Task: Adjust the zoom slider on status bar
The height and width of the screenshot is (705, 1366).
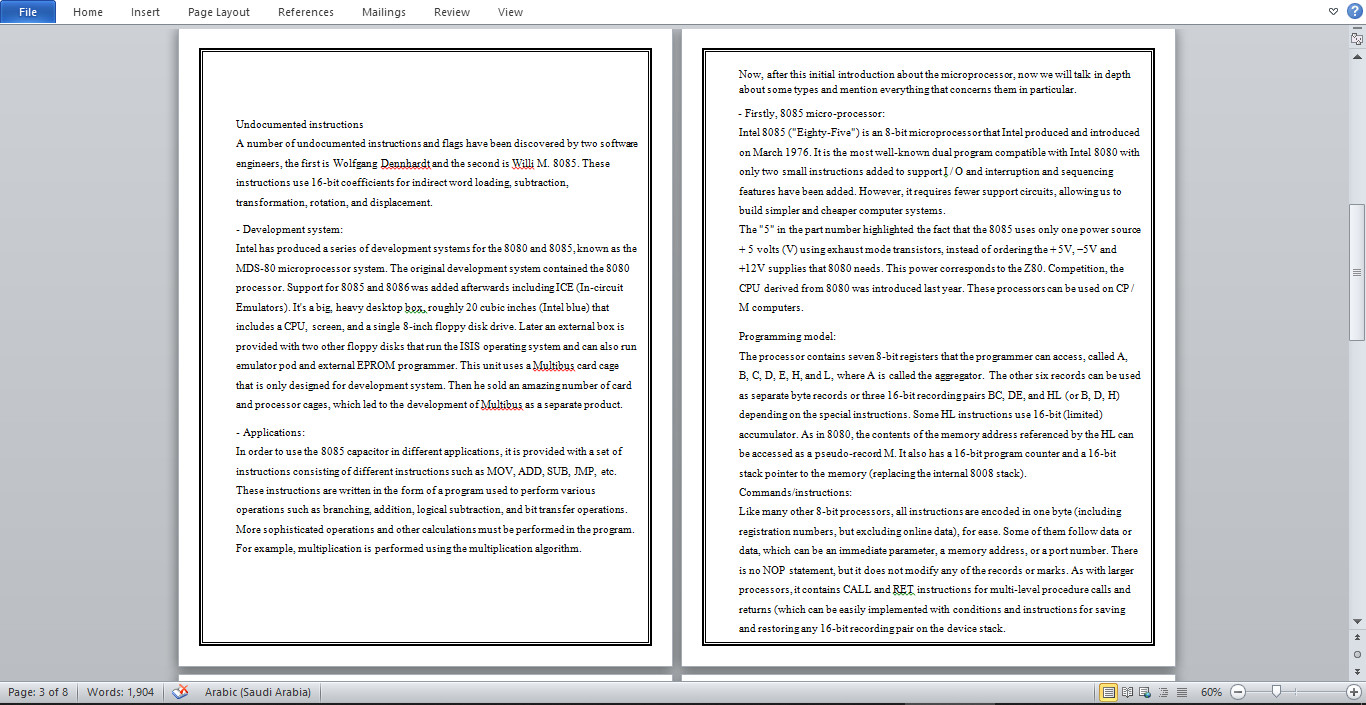Action: pyautogui.click(x=1277, y=691)
